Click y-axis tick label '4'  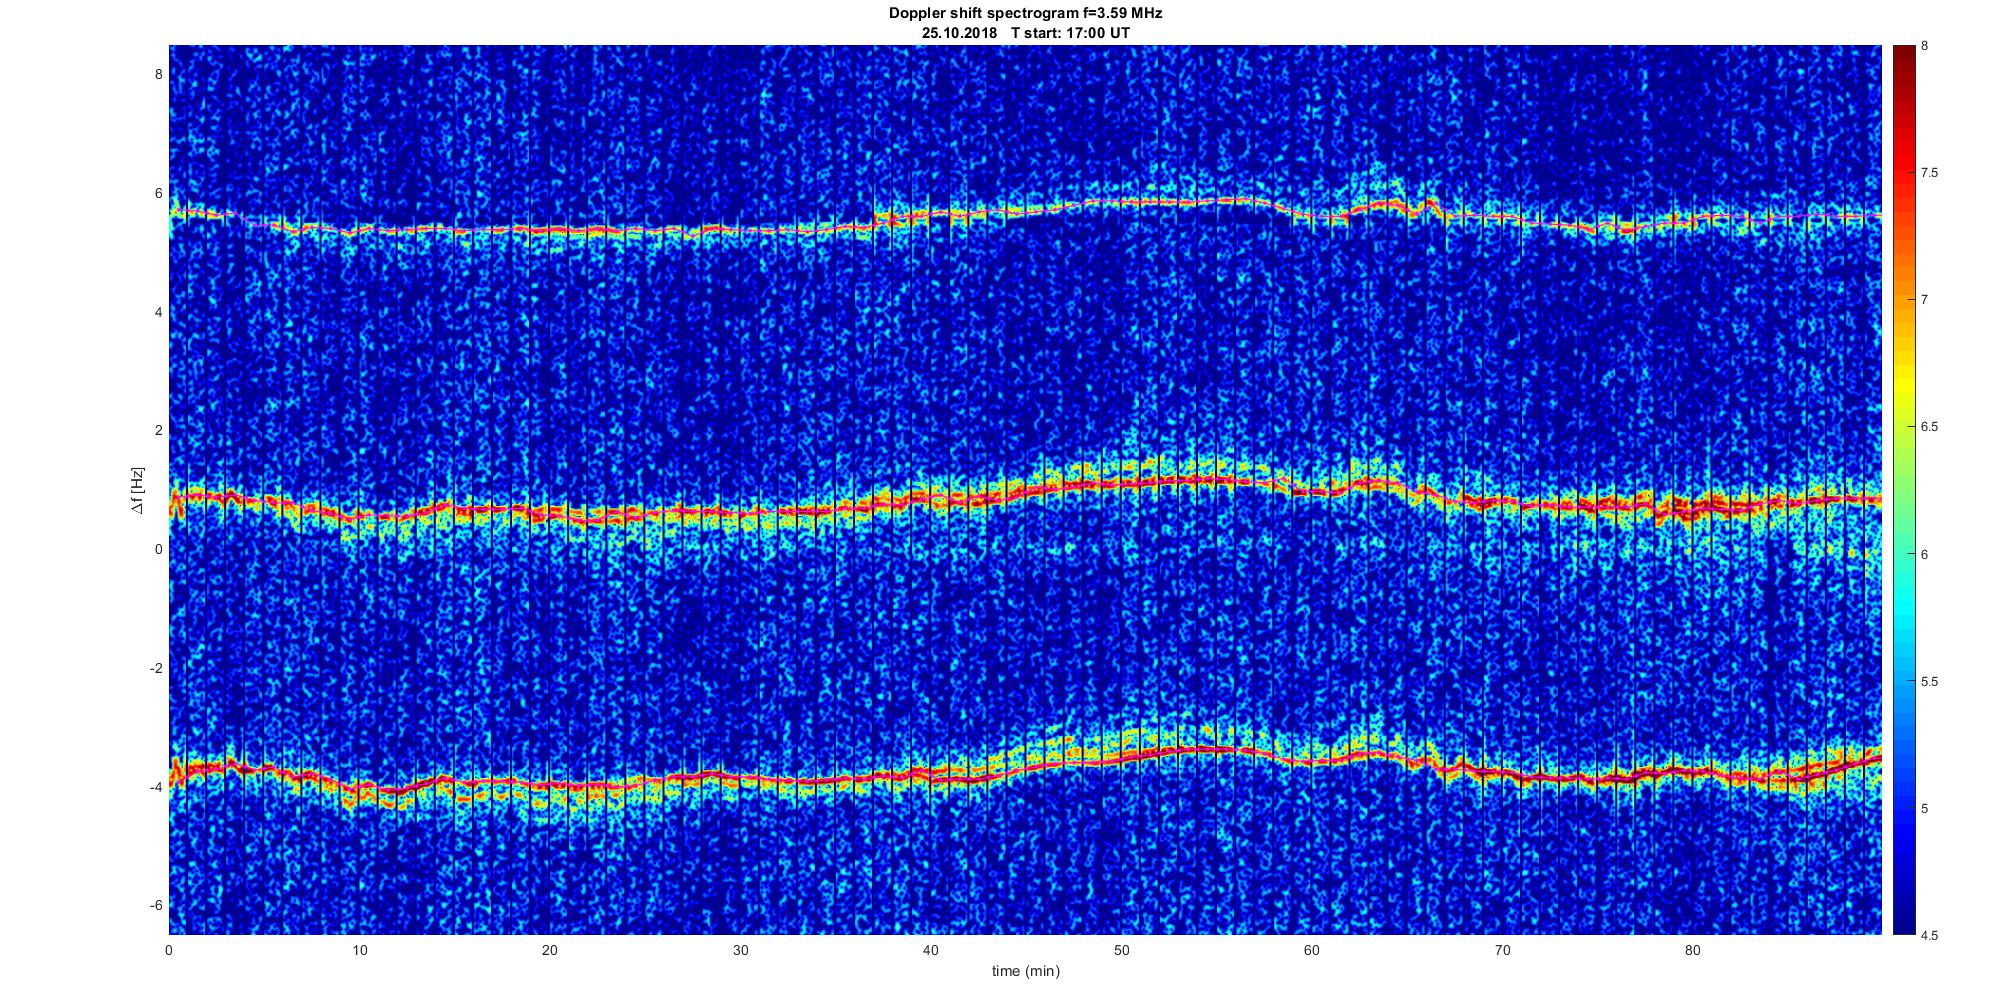pos(157,312)
